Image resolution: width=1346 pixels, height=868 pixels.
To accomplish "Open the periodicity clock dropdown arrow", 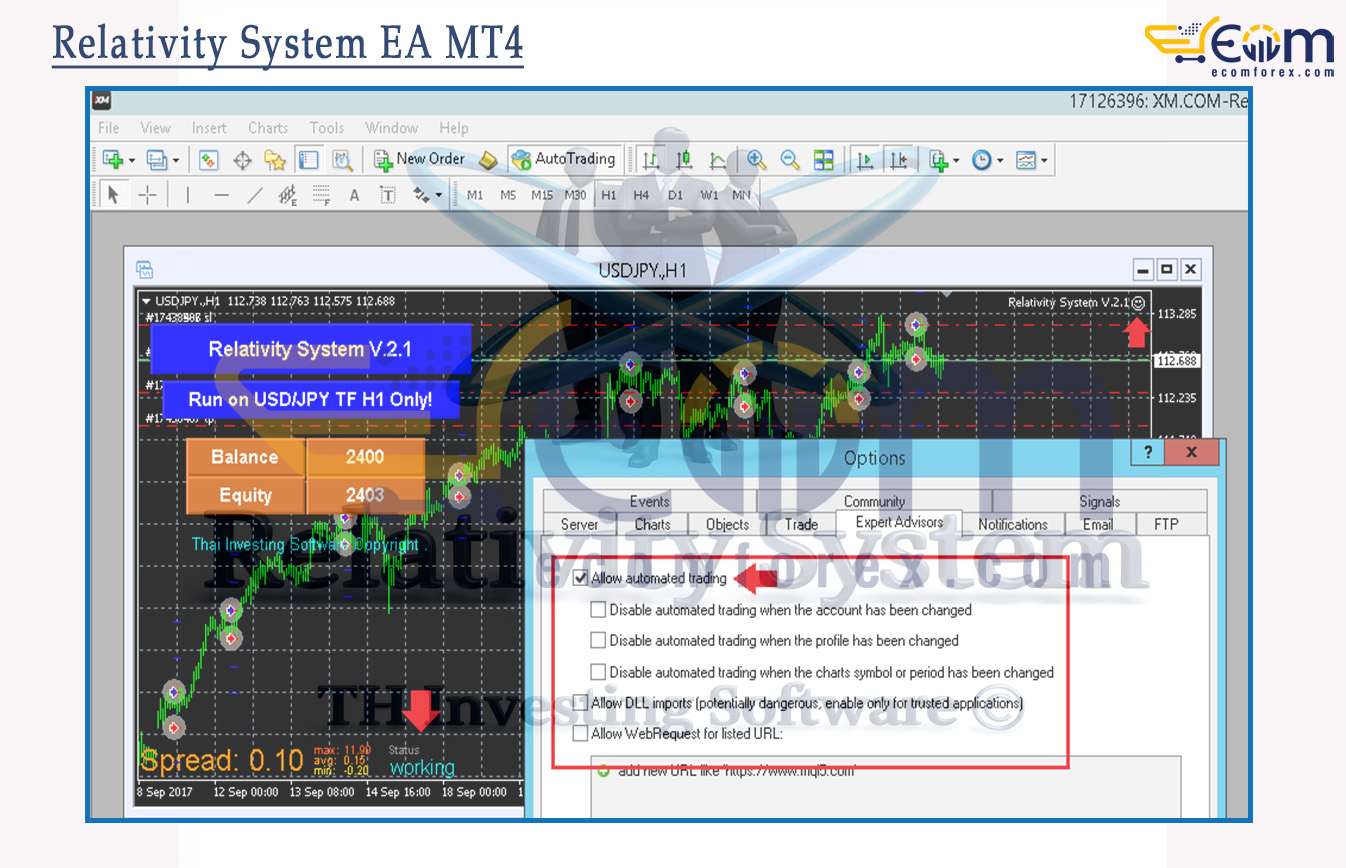I will (x=1000, y=160).
